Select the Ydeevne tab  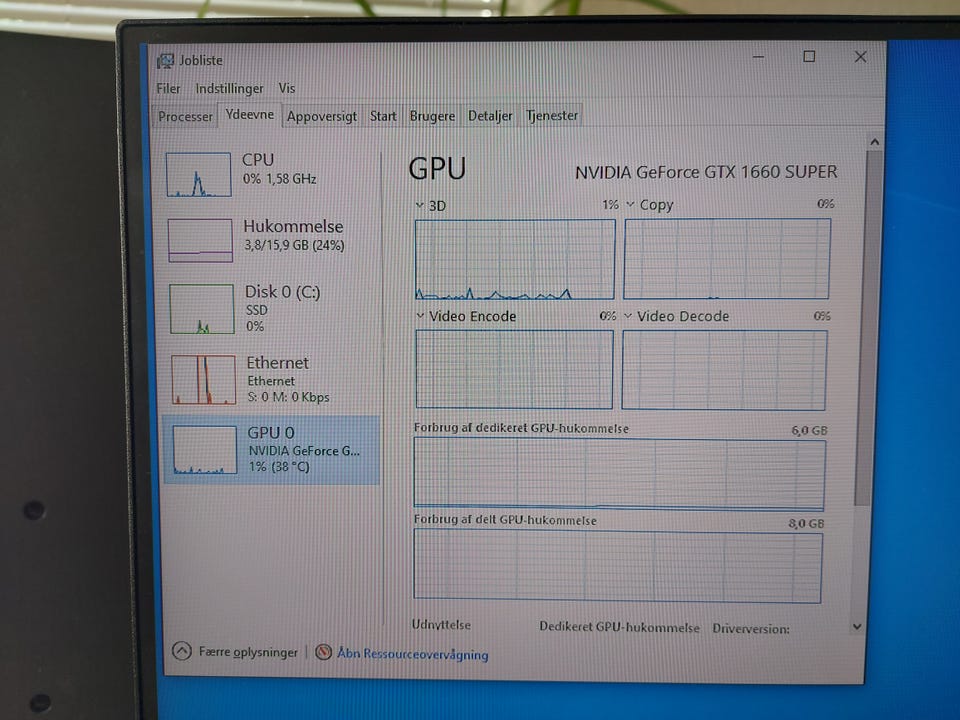pyautogui.click(x=249, y=114)
